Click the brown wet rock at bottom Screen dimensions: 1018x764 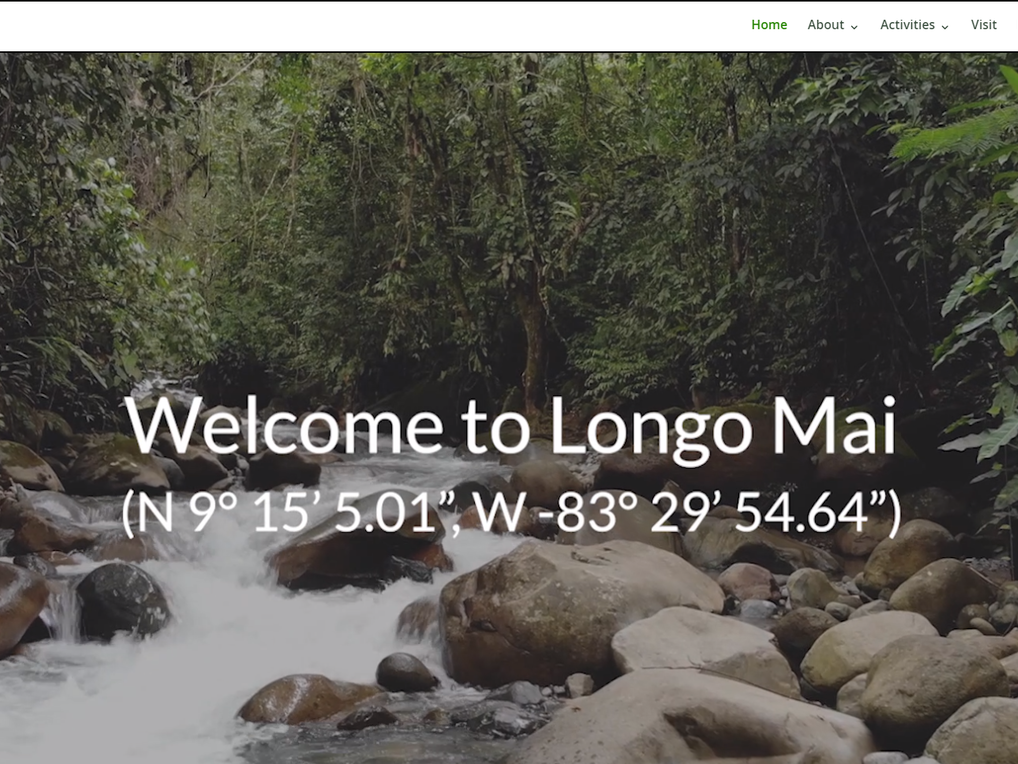[x=305, y=698]
